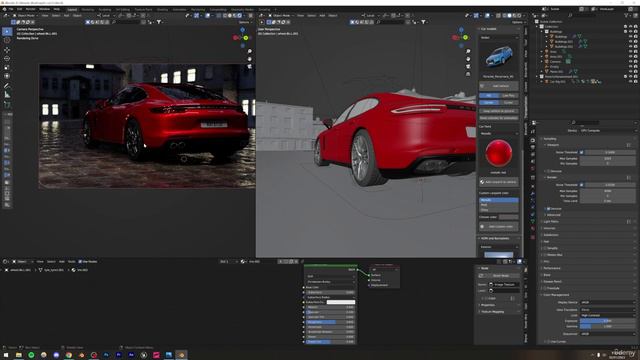
Task: Enable the Simplify checkbox
Action: click(x=545, y=248)
